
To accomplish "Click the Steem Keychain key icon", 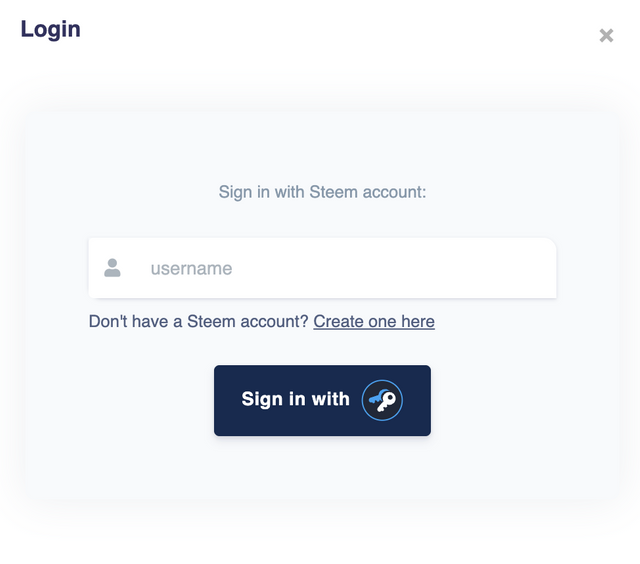I will (x=382, y=400).
